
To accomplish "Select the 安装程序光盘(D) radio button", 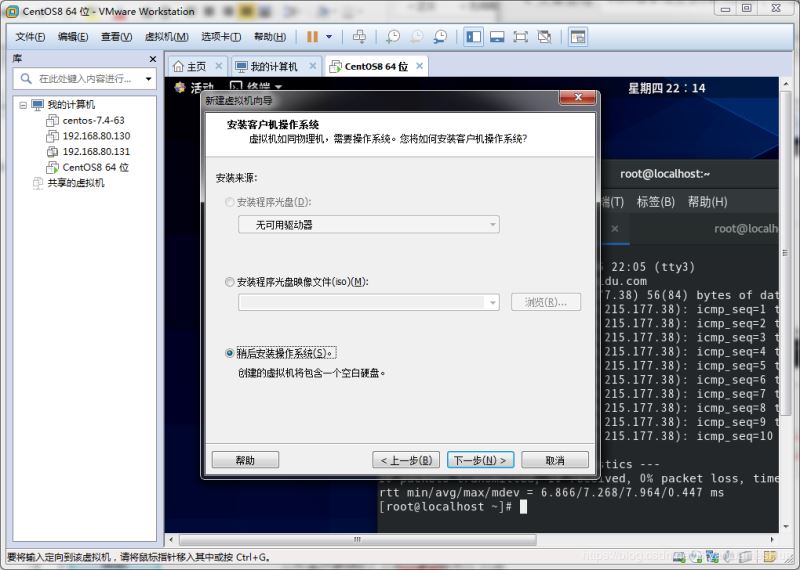I will coord(230,202).
